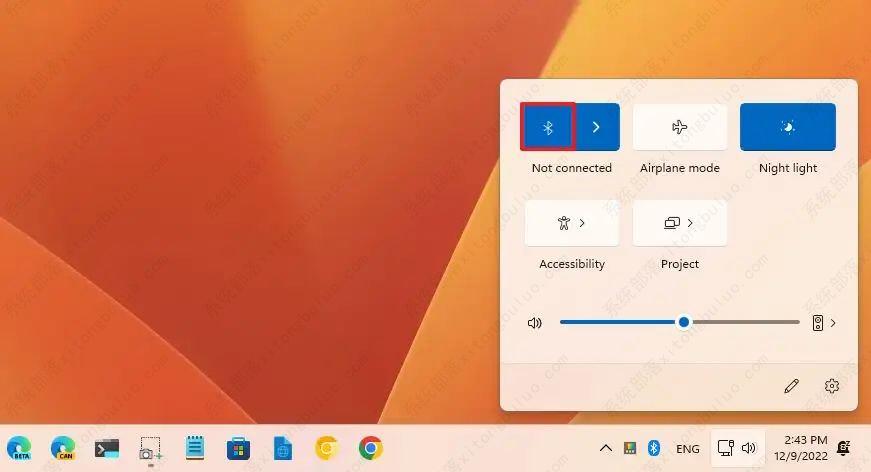The height and width of the screenshot is (472, 871).
Task: Toggle Bluetooth off in quick settings
Action: click(x=546, y=127)
